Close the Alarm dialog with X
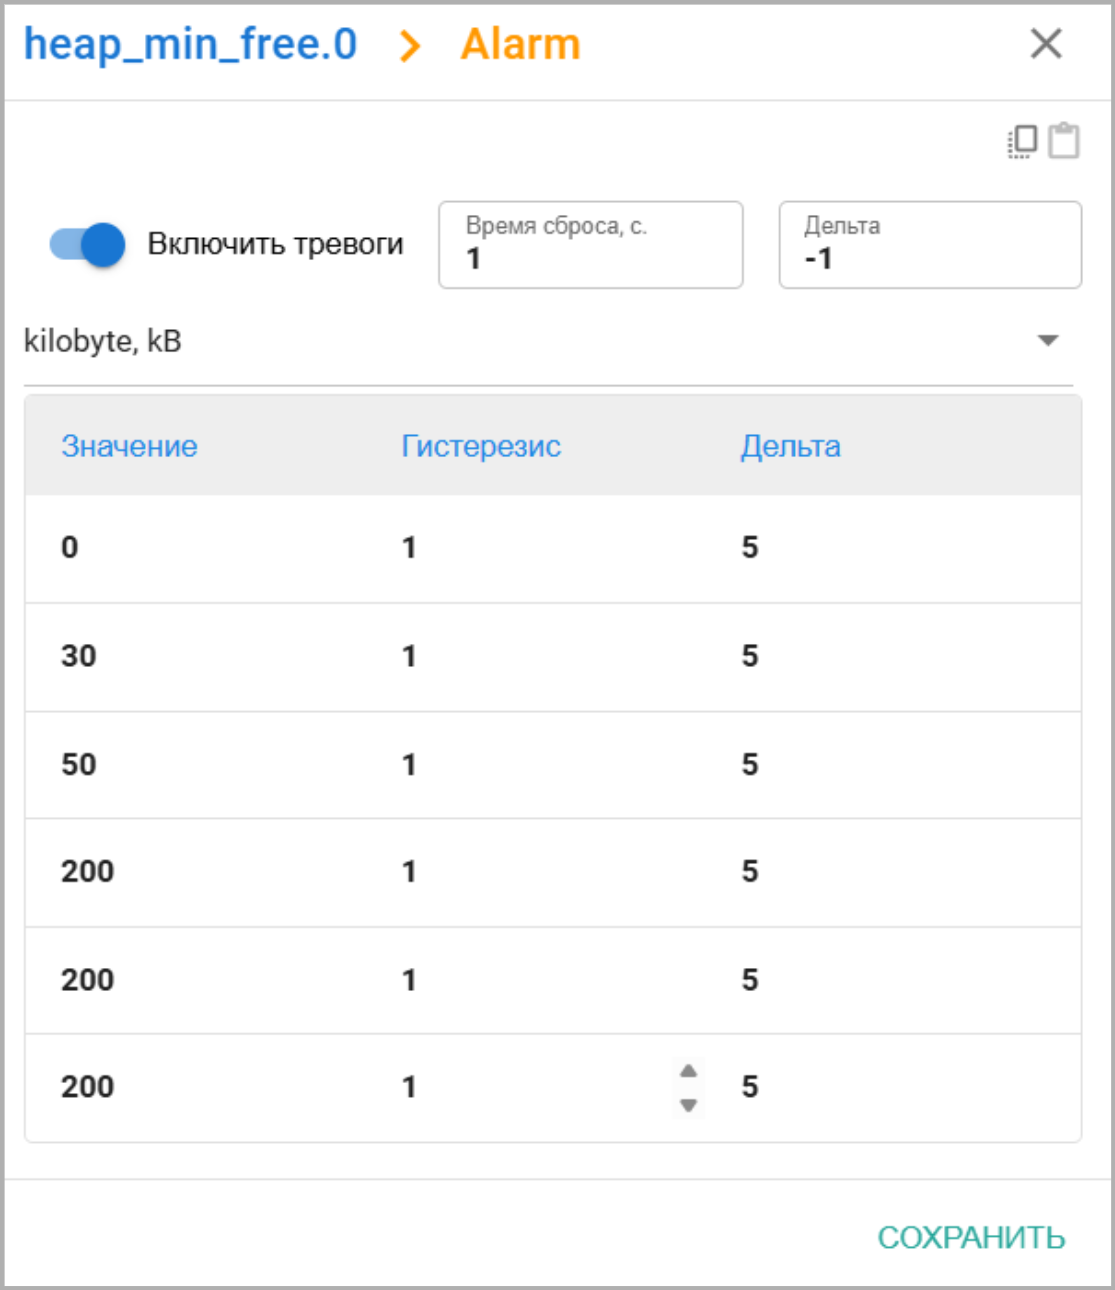This screenshot has height=1290, width=1115. 1046,44
